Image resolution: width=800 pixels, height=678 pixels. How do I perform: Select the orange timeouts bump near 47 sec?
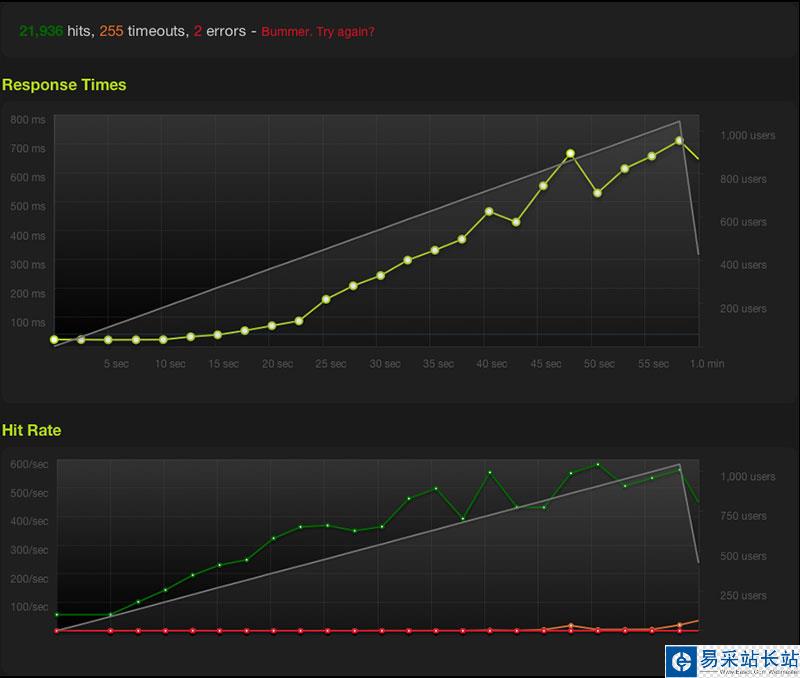pyautogui.click(x=571, y=625)
